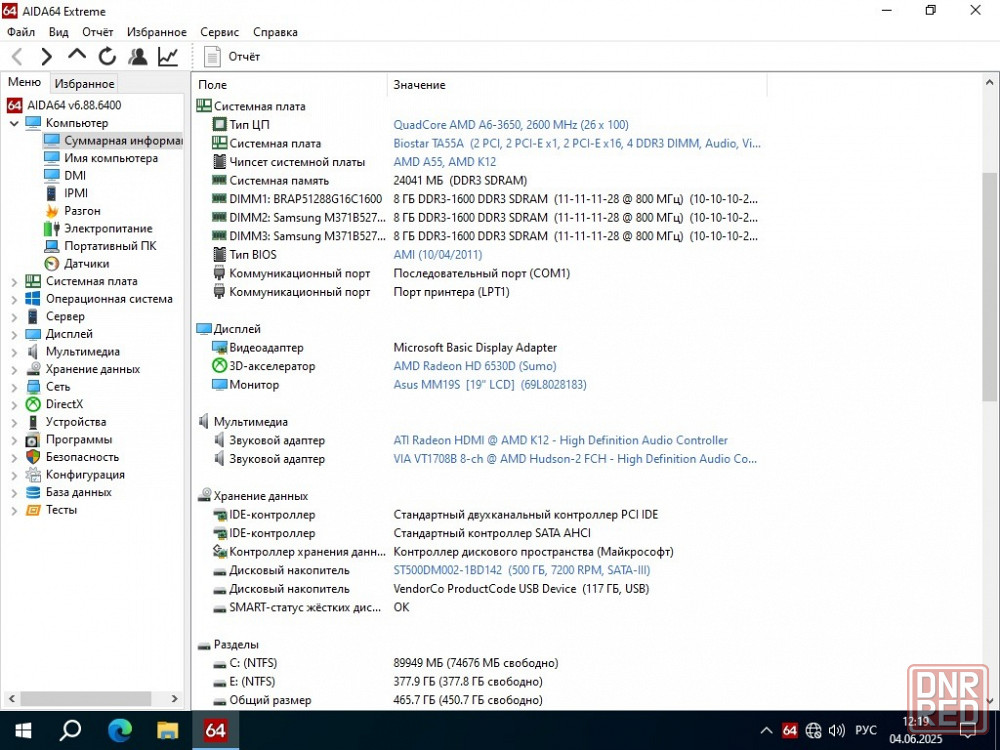The width and height of the screenshot is (1000, 750).
Task: Expand the Системная плата tree node
Action: coord(14,281)
